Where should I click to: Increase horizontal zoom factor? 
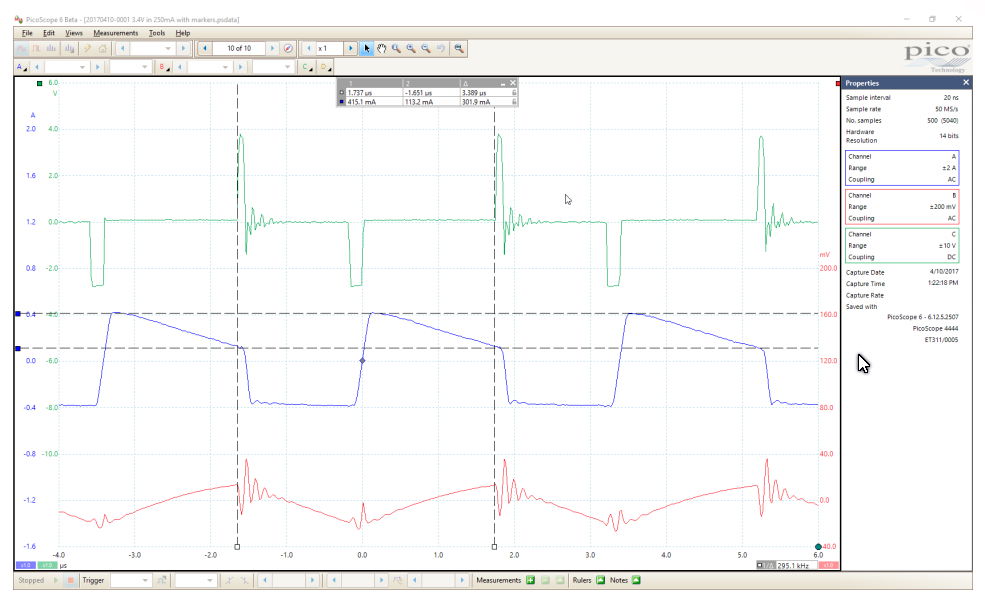(351, 48)
